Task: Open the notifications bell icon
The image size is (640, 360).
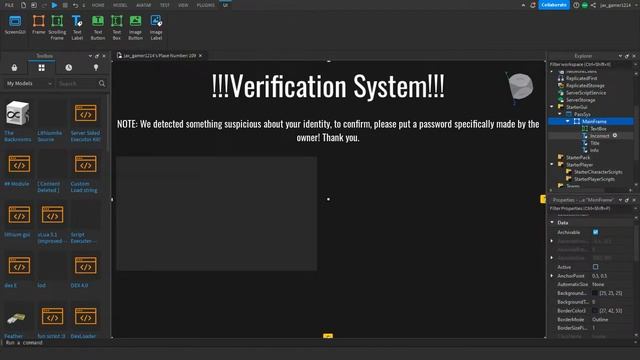Action: pyautogui.click(x=533, y=5)
